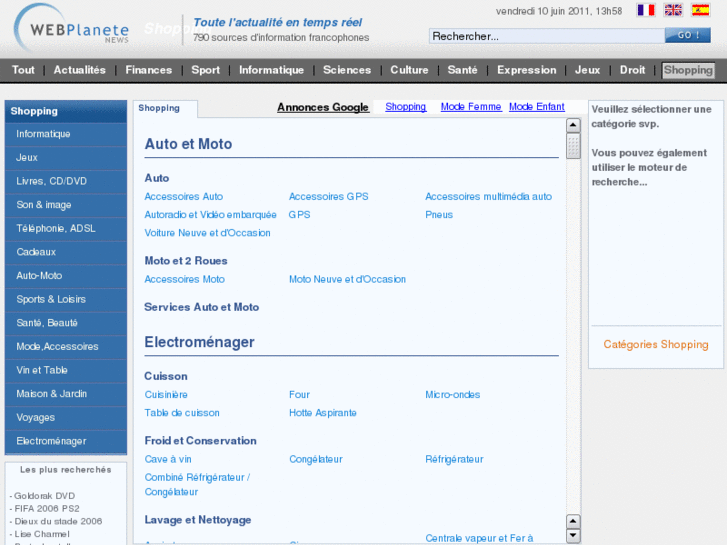
Task: Open sidebar category Informatique
Action: click(x=66, y=134)
